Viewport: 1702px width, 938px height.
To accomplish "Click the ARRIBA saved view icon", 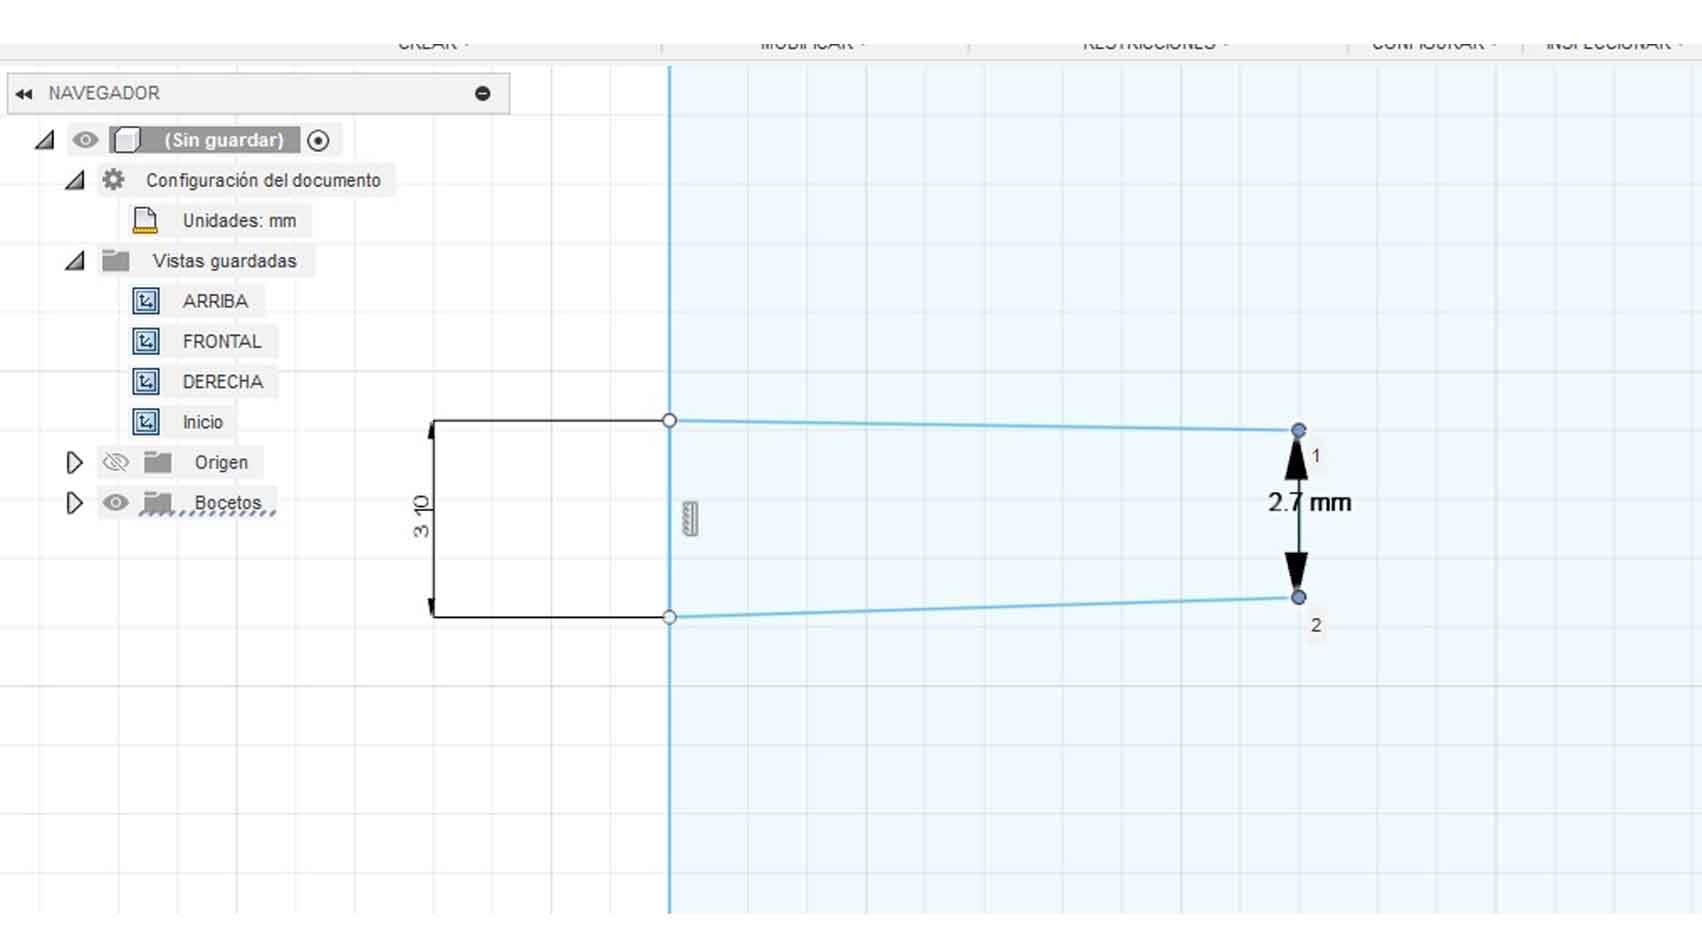I will point(146,301).
